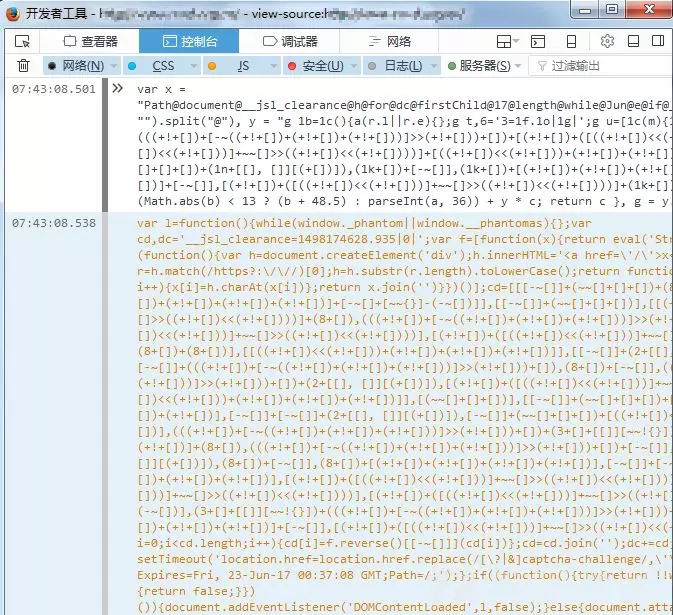The image size is (673, 615).
Task: Click the 过滤输出 filter input field
Action: click(601, 66)
